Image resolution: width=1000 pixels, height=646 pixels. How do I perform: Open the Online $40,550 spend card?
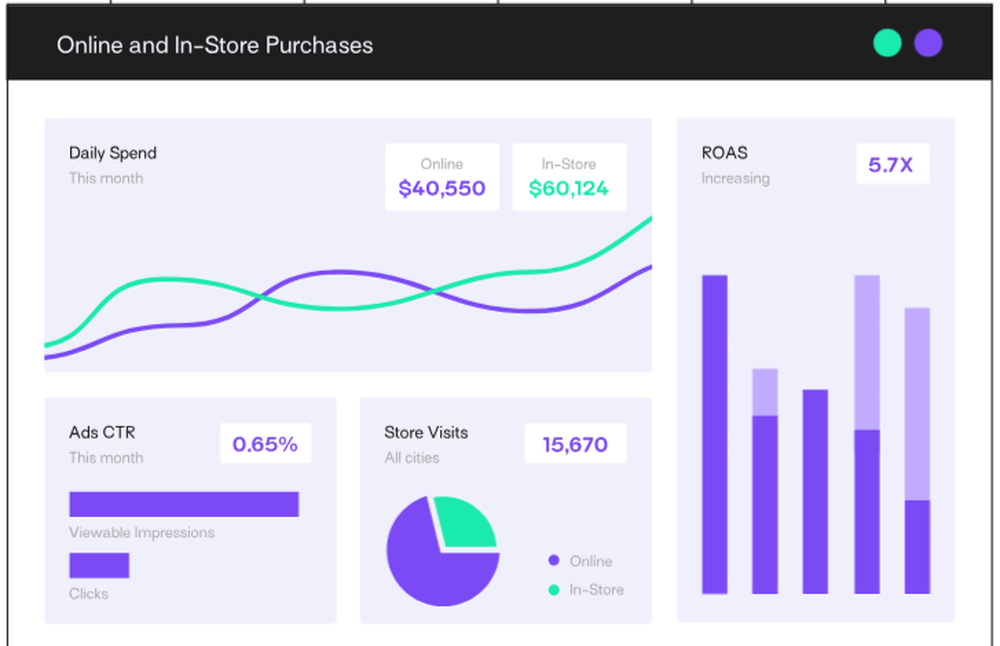point(442,177)
